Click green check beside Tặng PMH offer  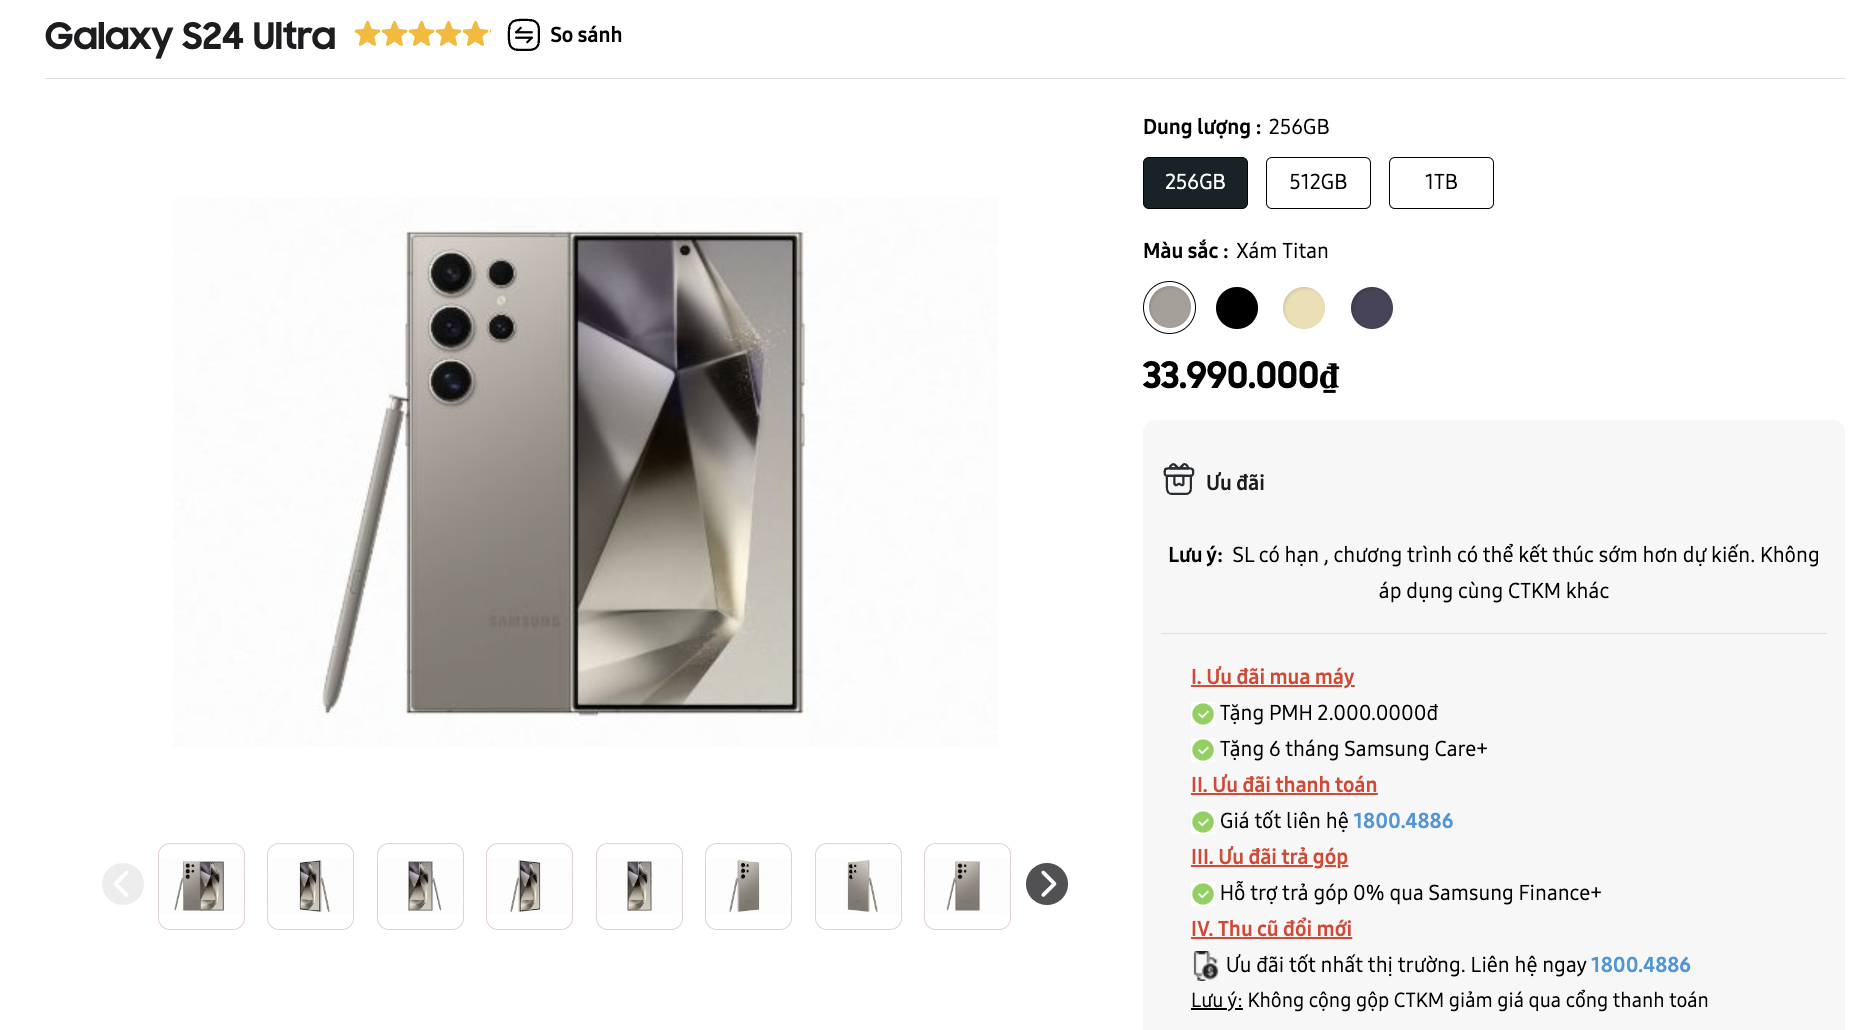click(x=1203, y=714)
